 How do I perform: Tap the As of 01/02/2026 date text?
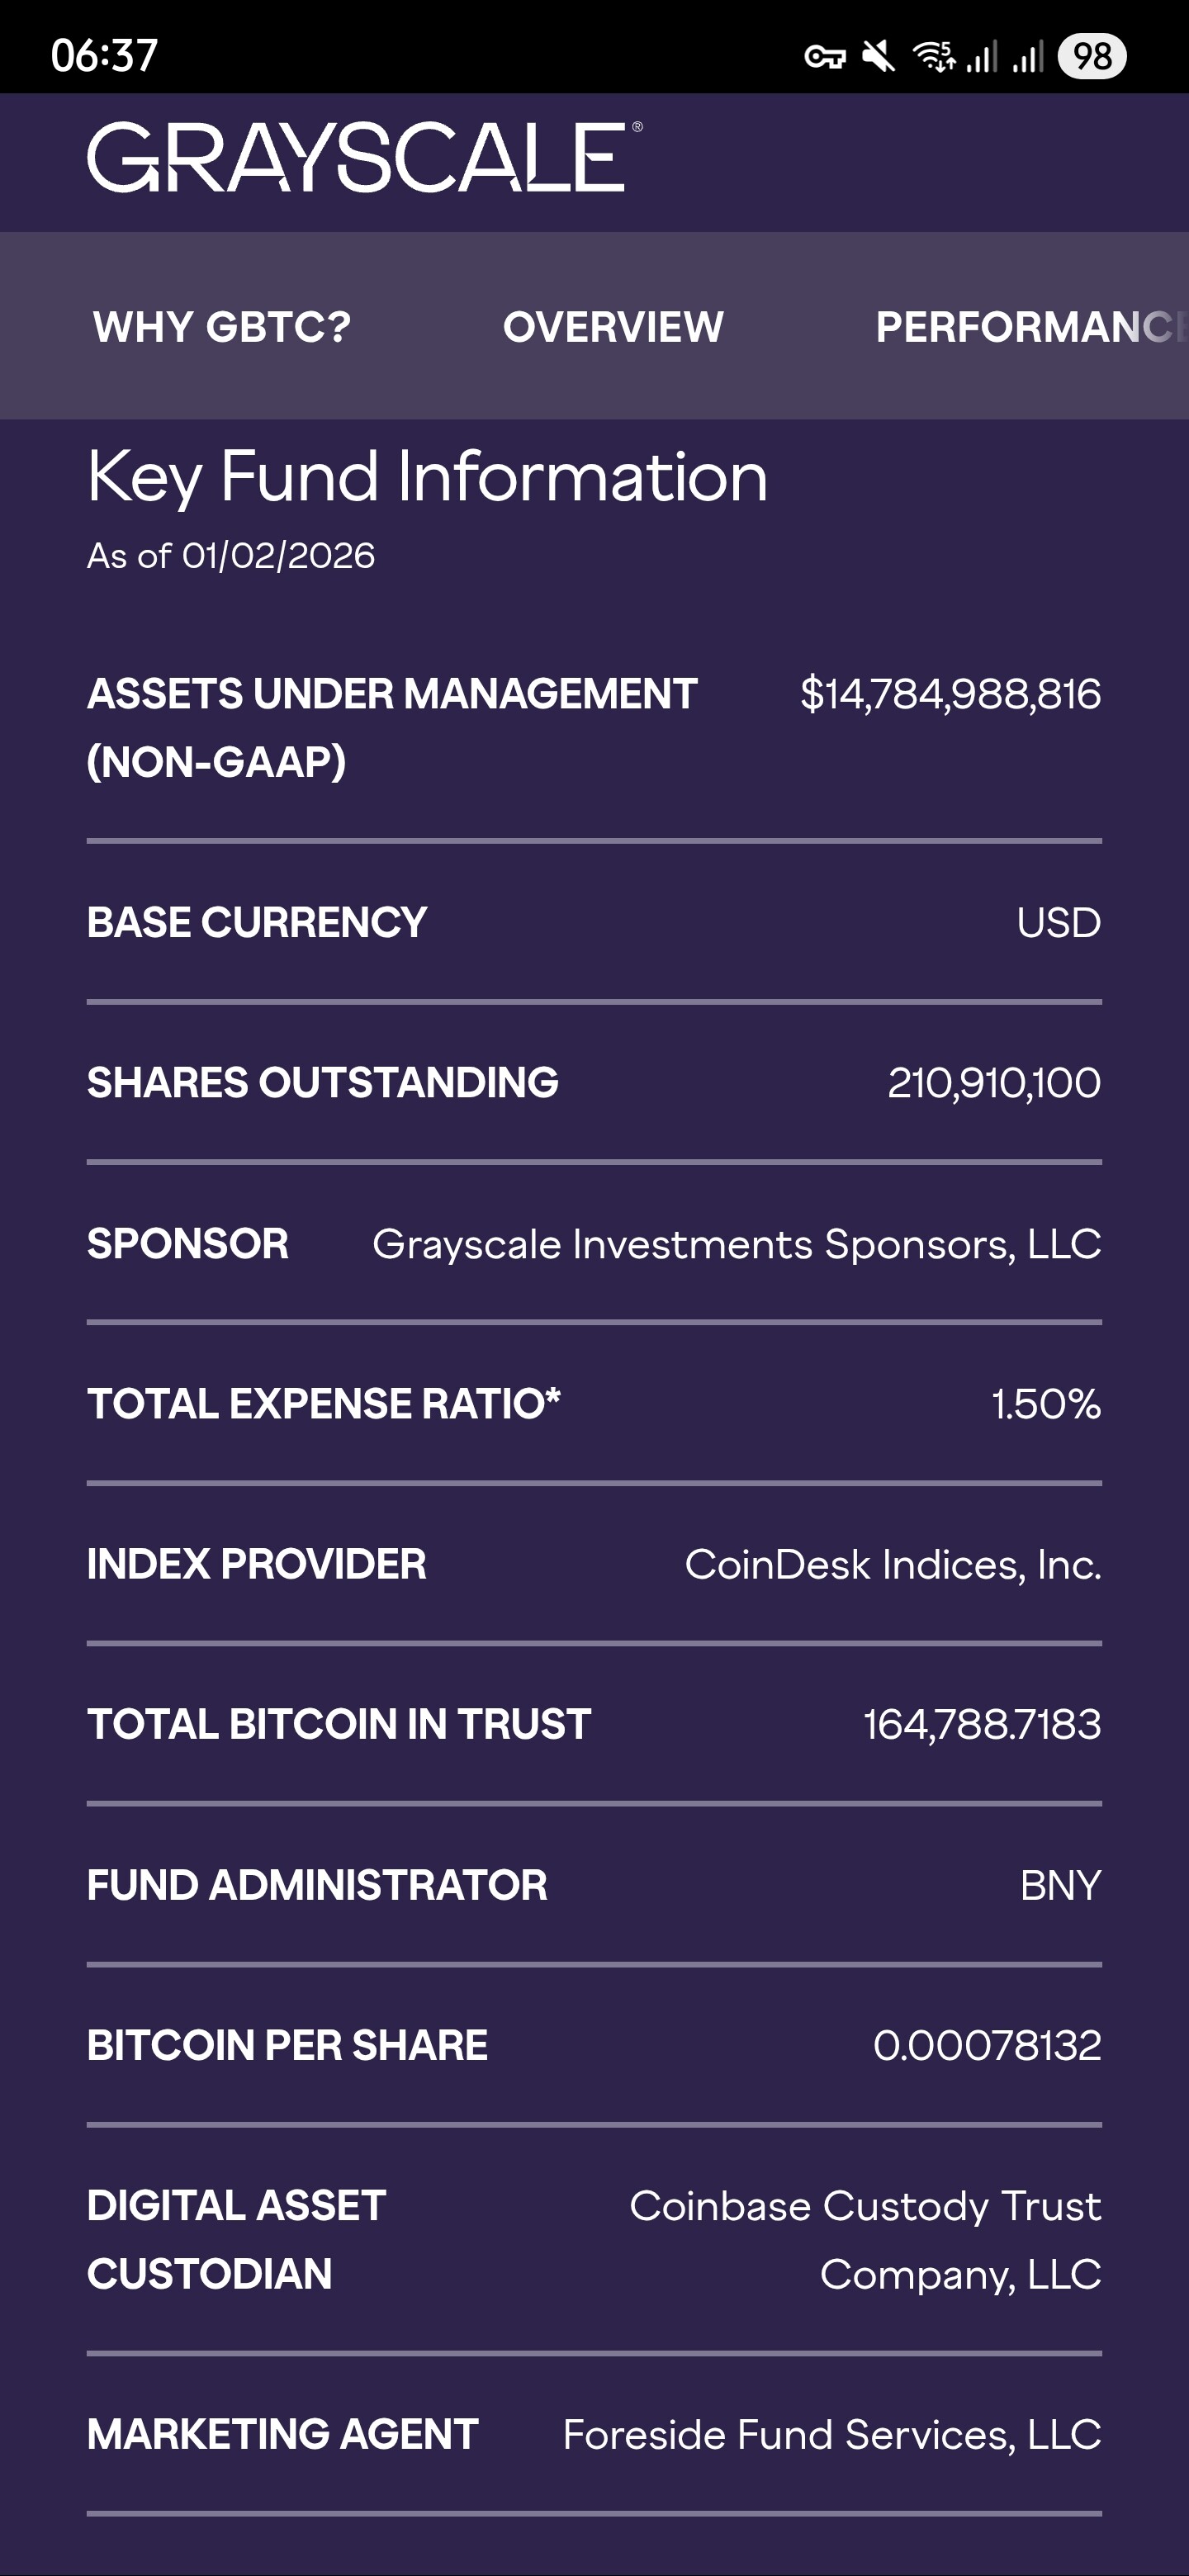[231, 556]
